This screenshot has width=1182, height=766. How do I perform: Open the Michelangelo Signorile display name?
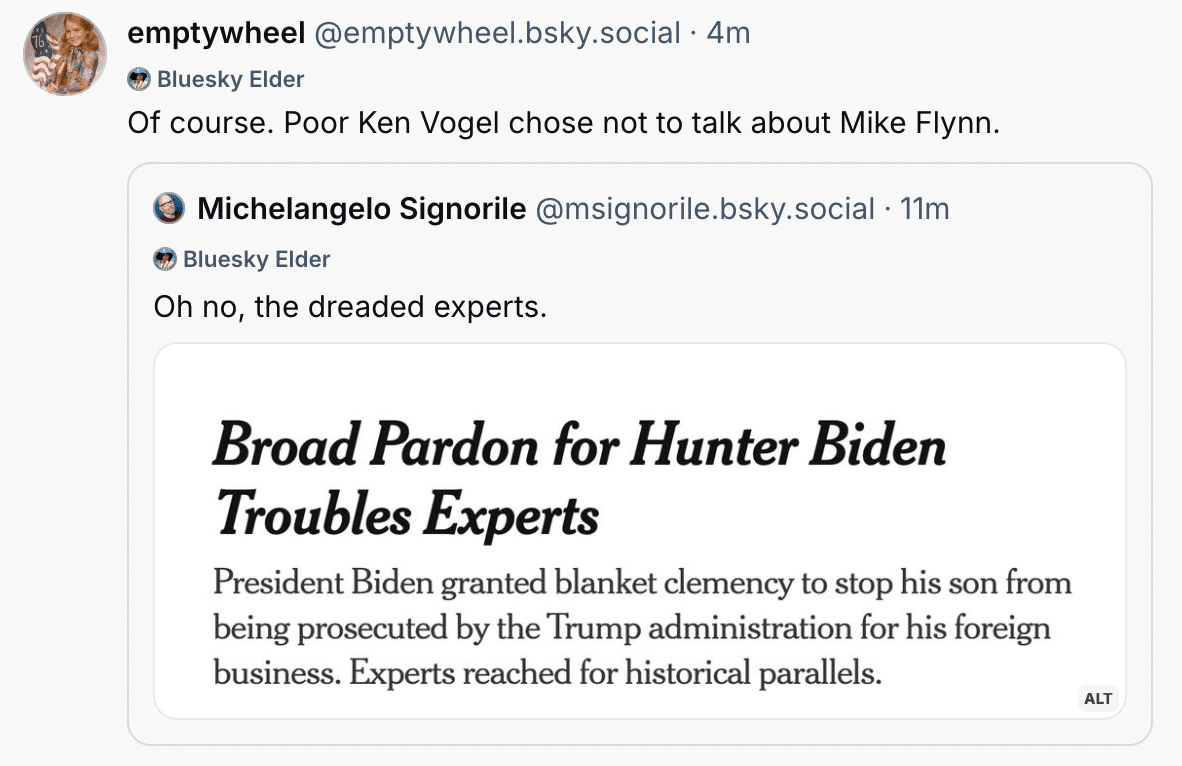coord(361,208)
